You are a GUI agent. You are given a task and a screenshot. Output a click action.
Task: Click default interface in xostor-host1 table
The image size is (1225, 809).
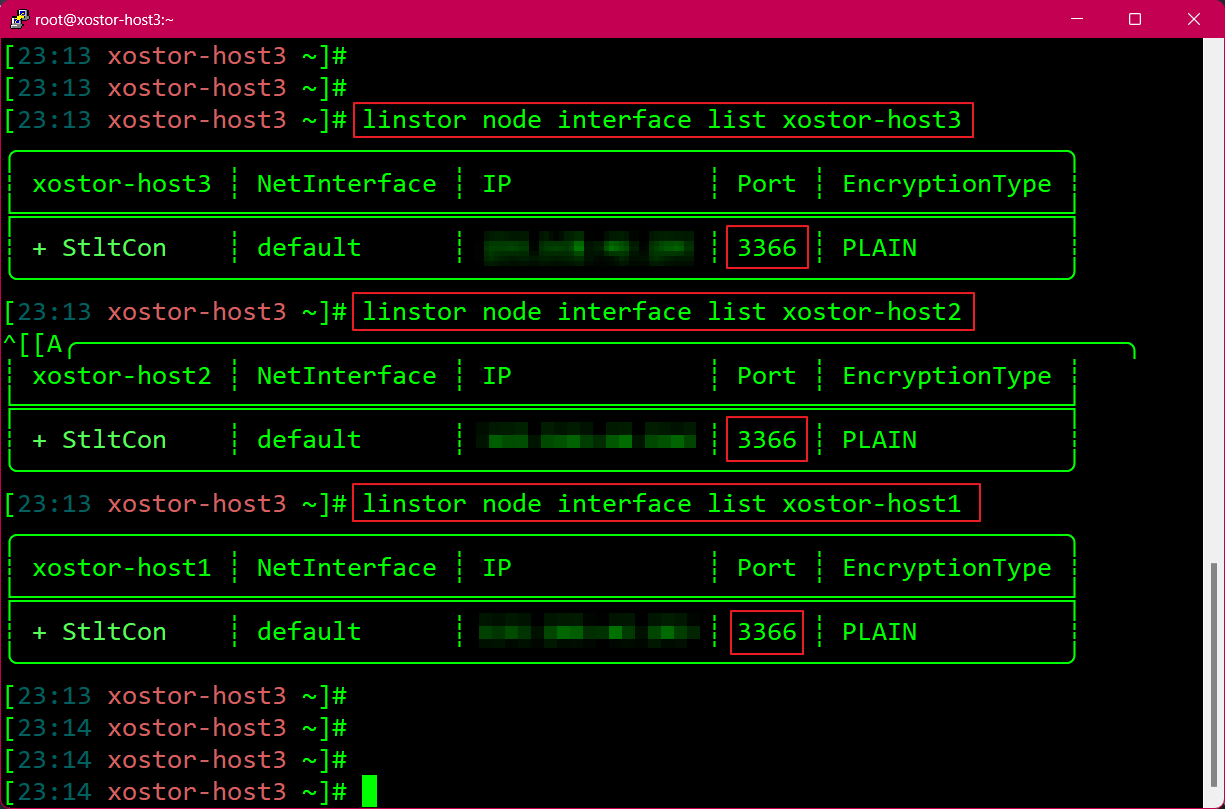(x=309, y=632)
